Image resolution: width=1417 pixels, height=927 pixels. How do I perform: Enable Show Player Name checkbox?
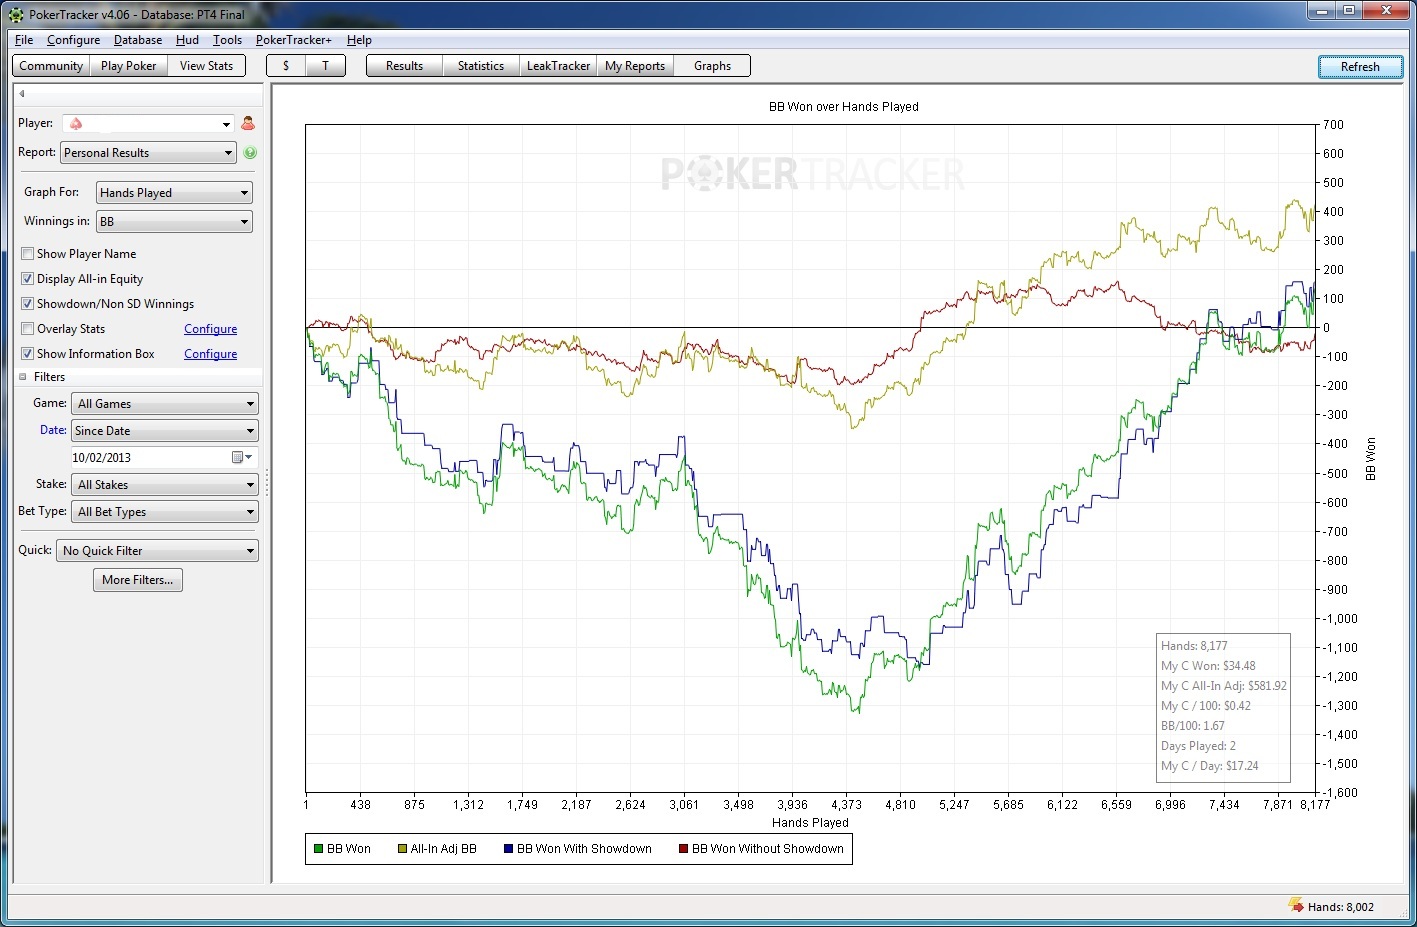pos(28,254)
